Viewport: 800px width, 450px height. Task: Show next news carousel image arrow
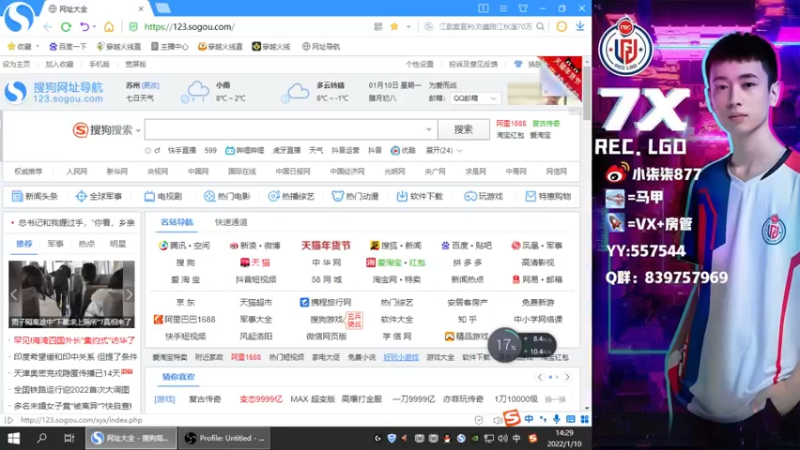(129, 294)
